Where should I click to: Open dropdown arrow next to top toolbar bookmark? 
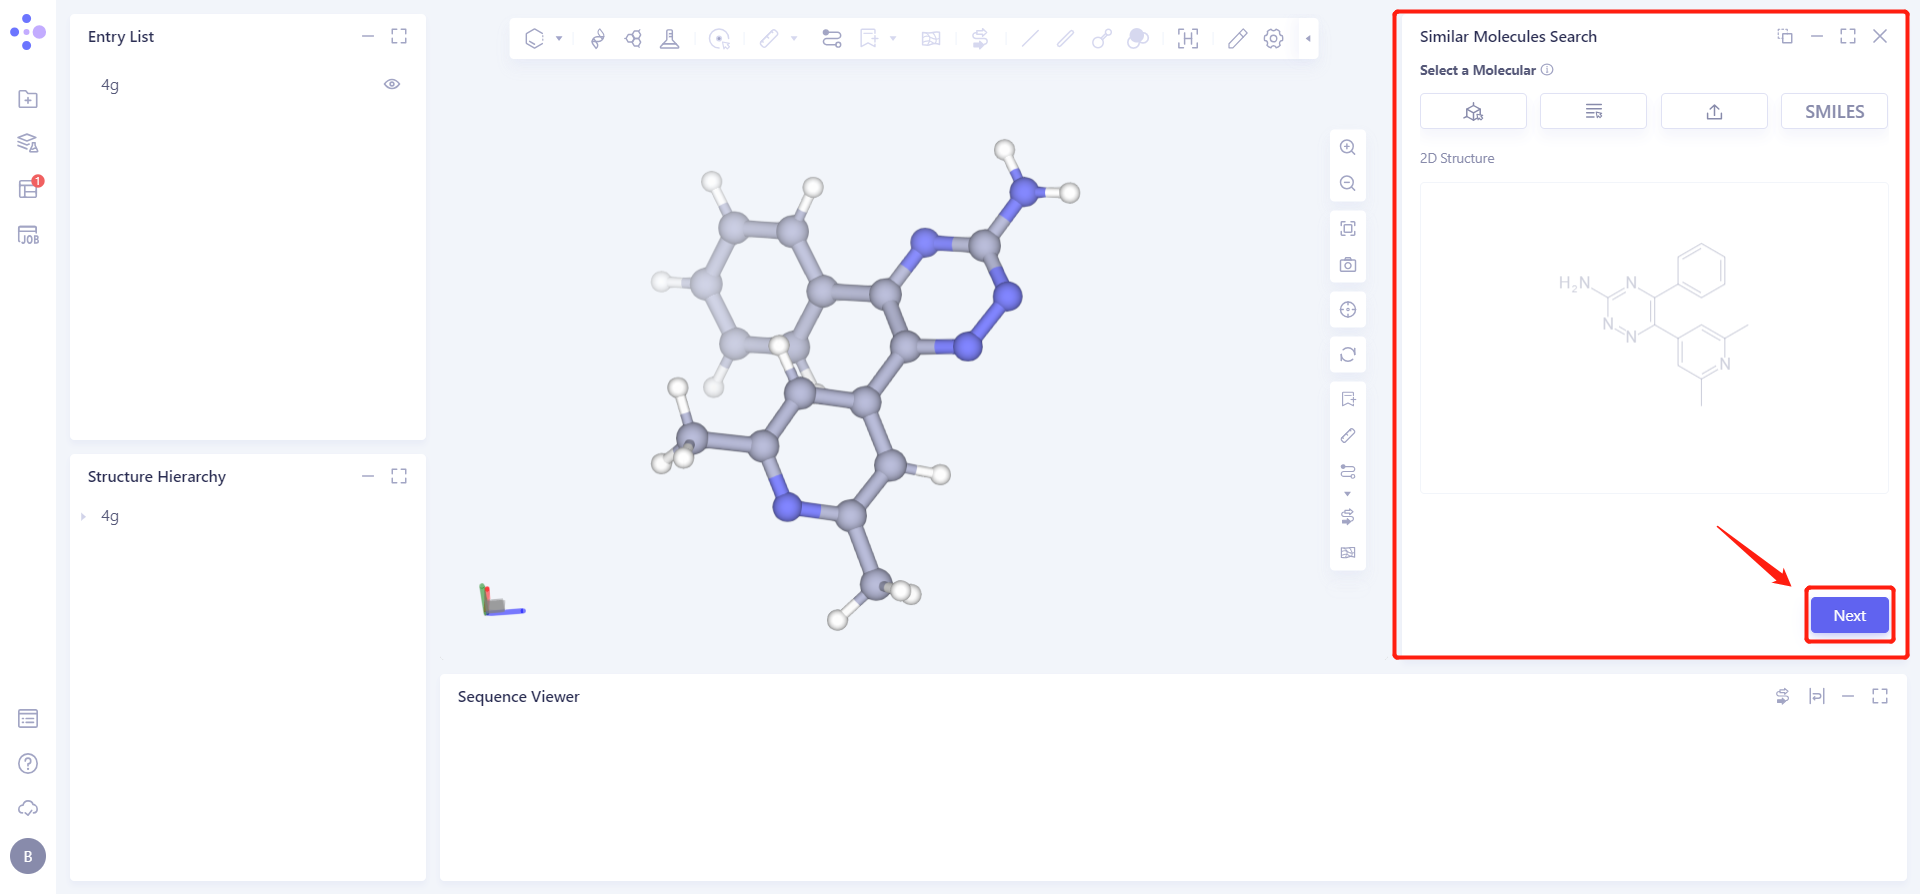point(893,38)
